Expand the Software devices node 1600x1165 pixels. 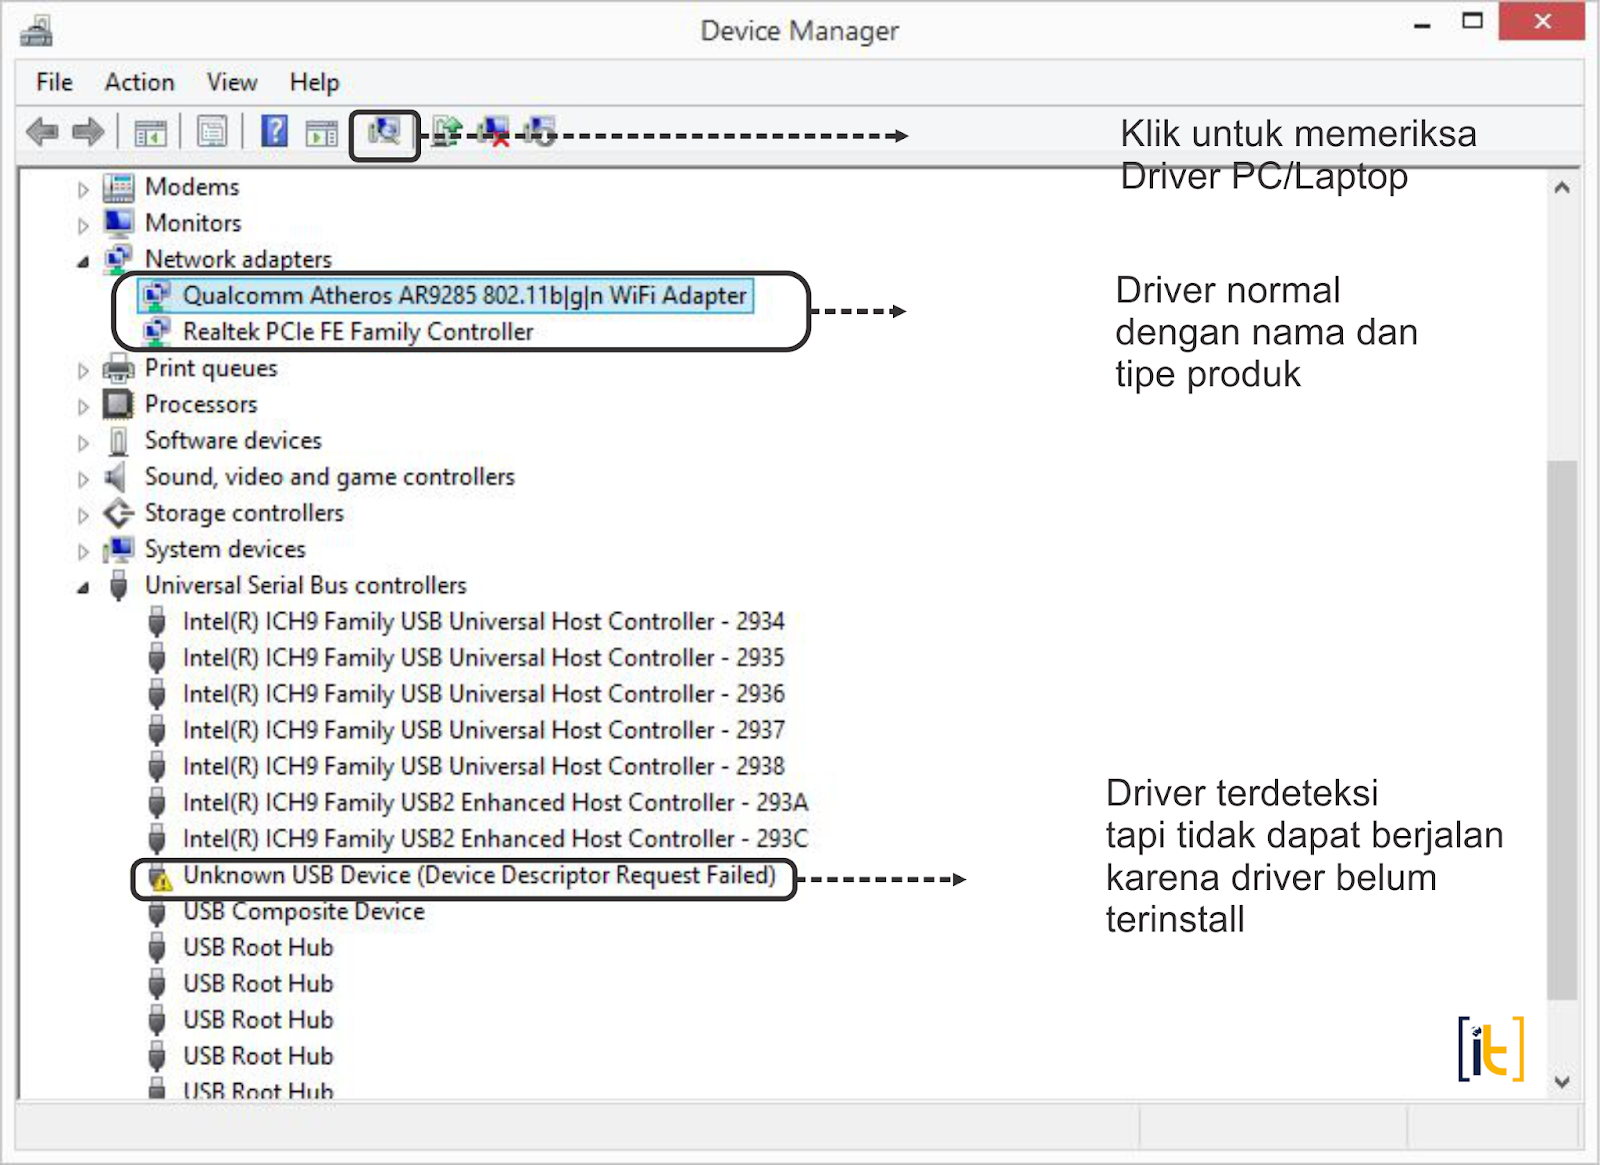[83, 442]
